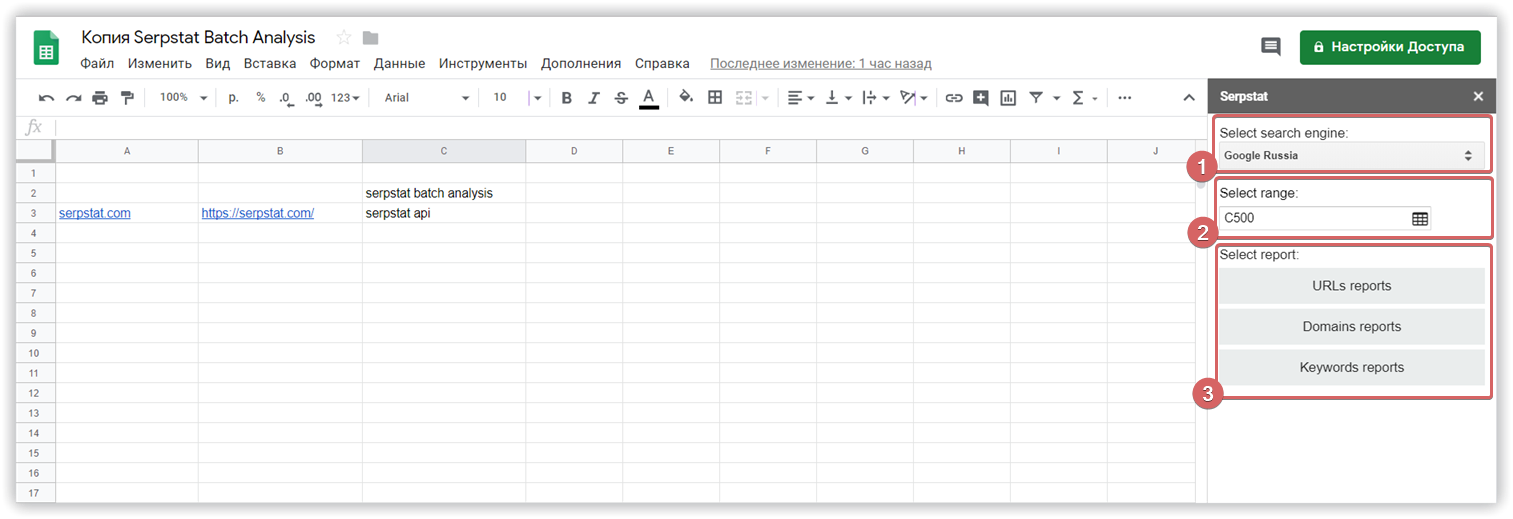Click the Keywords reports button
The height and width of the screenshot is (519, 1513).
click(x=1351, y=367)
